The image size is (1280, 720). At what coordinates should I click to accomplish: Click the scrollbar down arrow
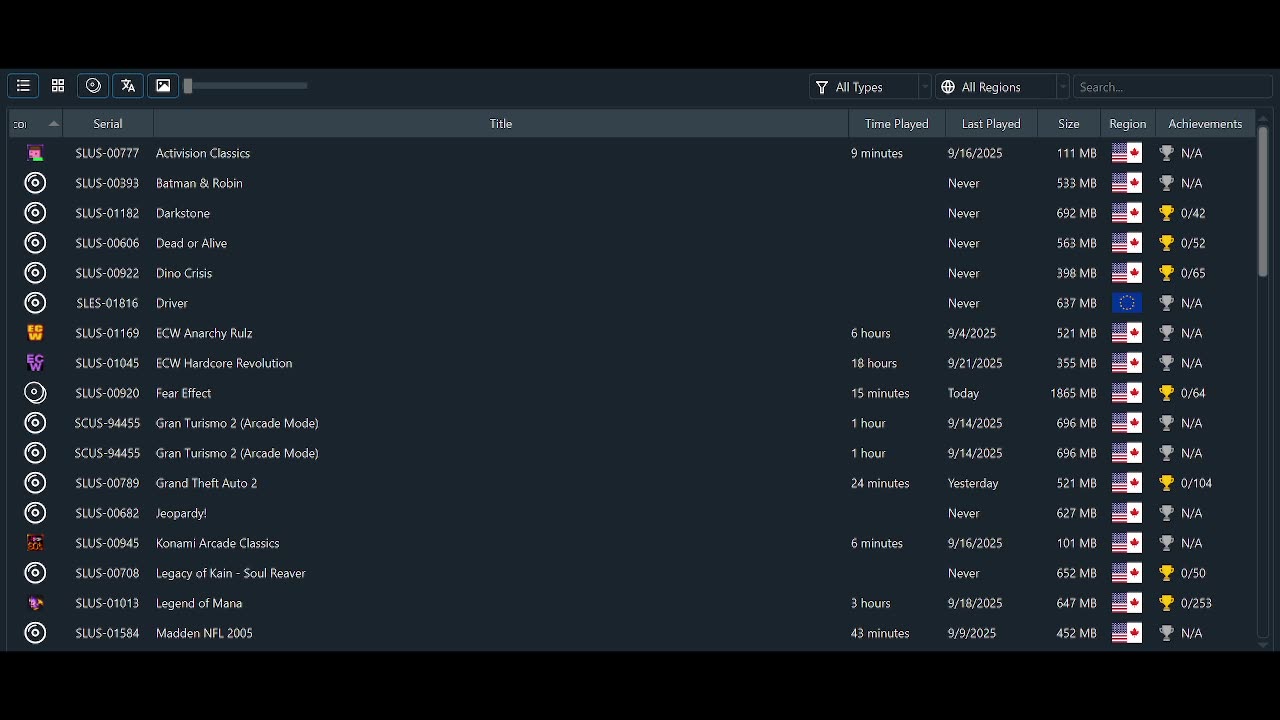pyautogui.click(x=1263, y=645)
